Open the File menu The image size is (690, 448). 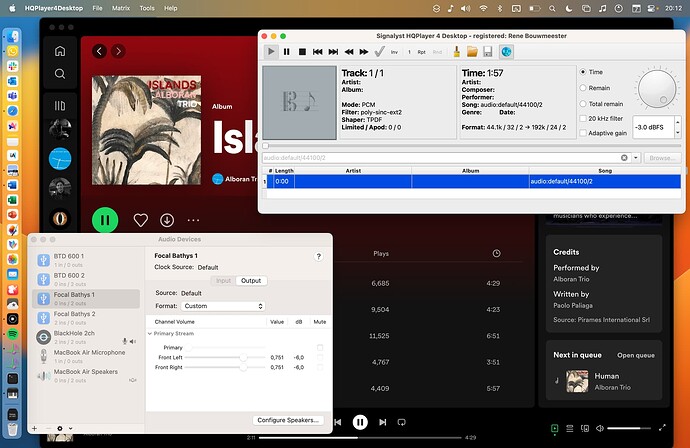pos(97,8)
